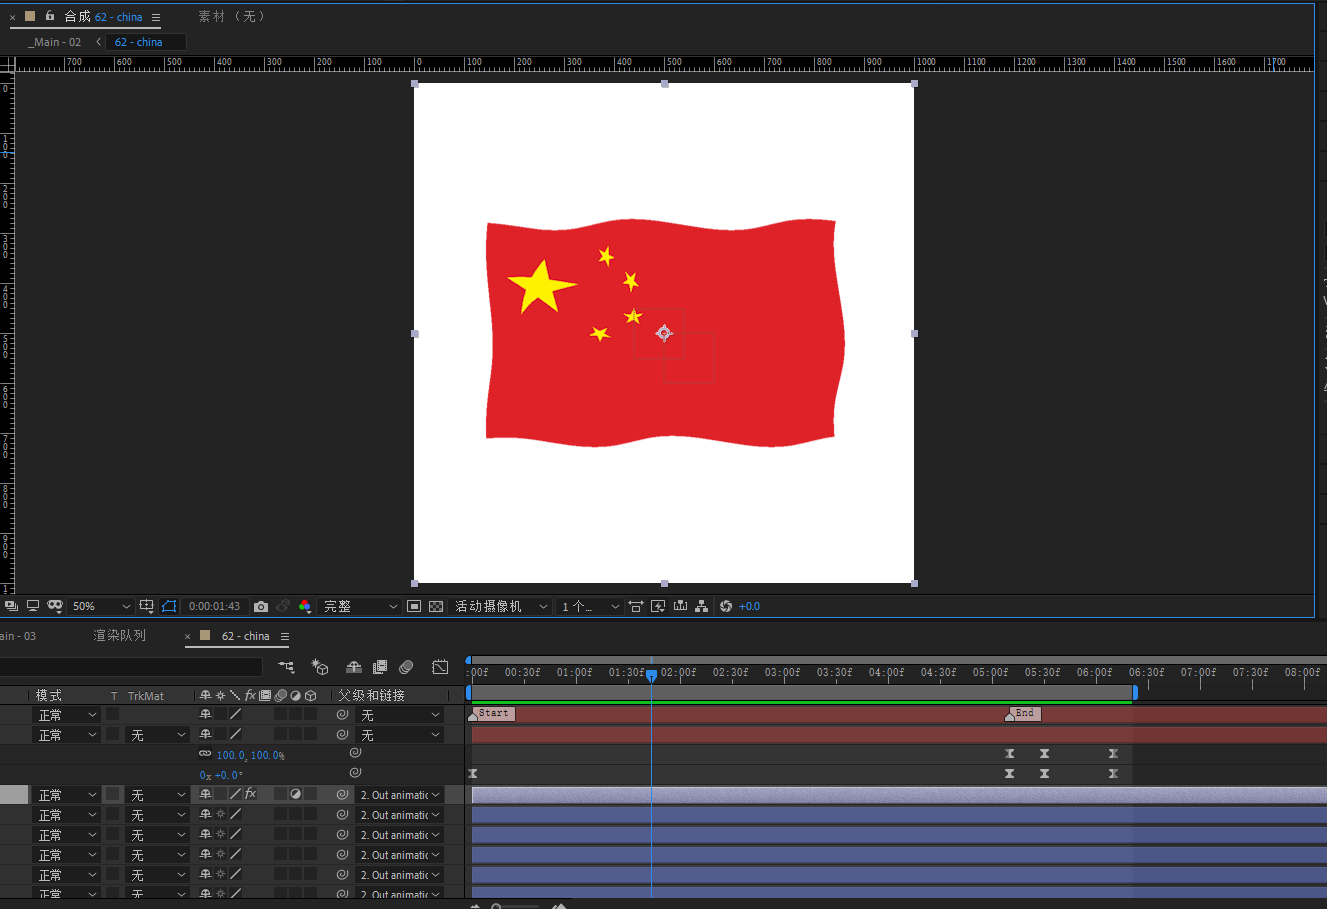This screenshot has height=909, width=1327.
Task: Click the timeline layer search field
Action: (x=131, y=667)
